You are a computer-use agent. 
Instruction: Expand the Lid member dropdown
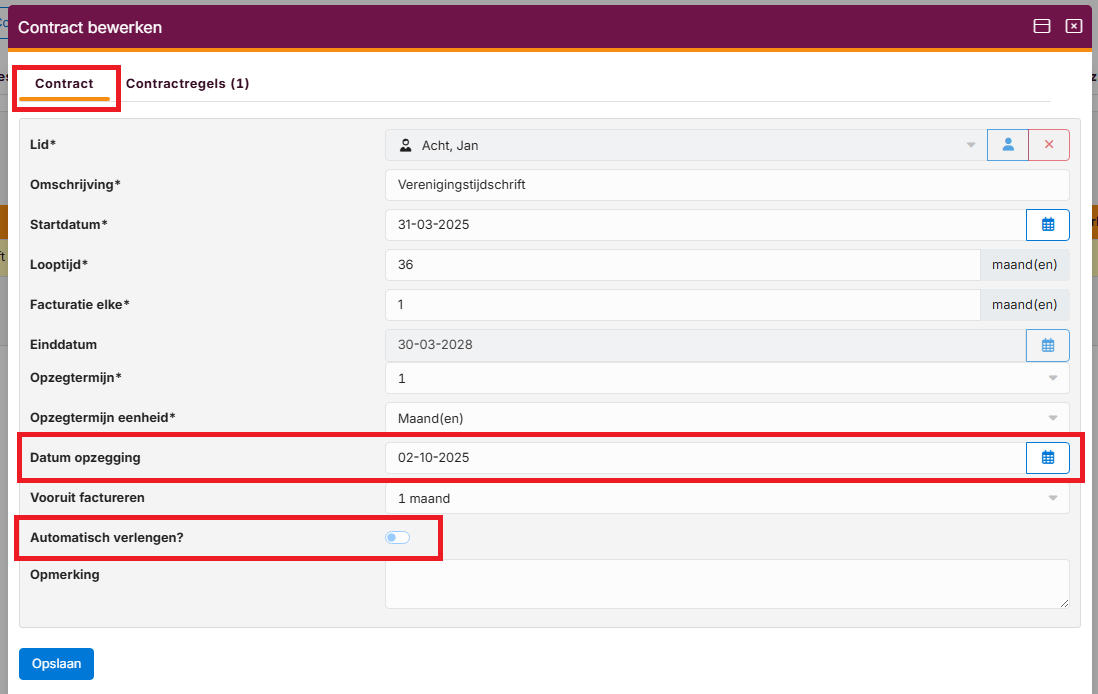click(x=970, y=146)
